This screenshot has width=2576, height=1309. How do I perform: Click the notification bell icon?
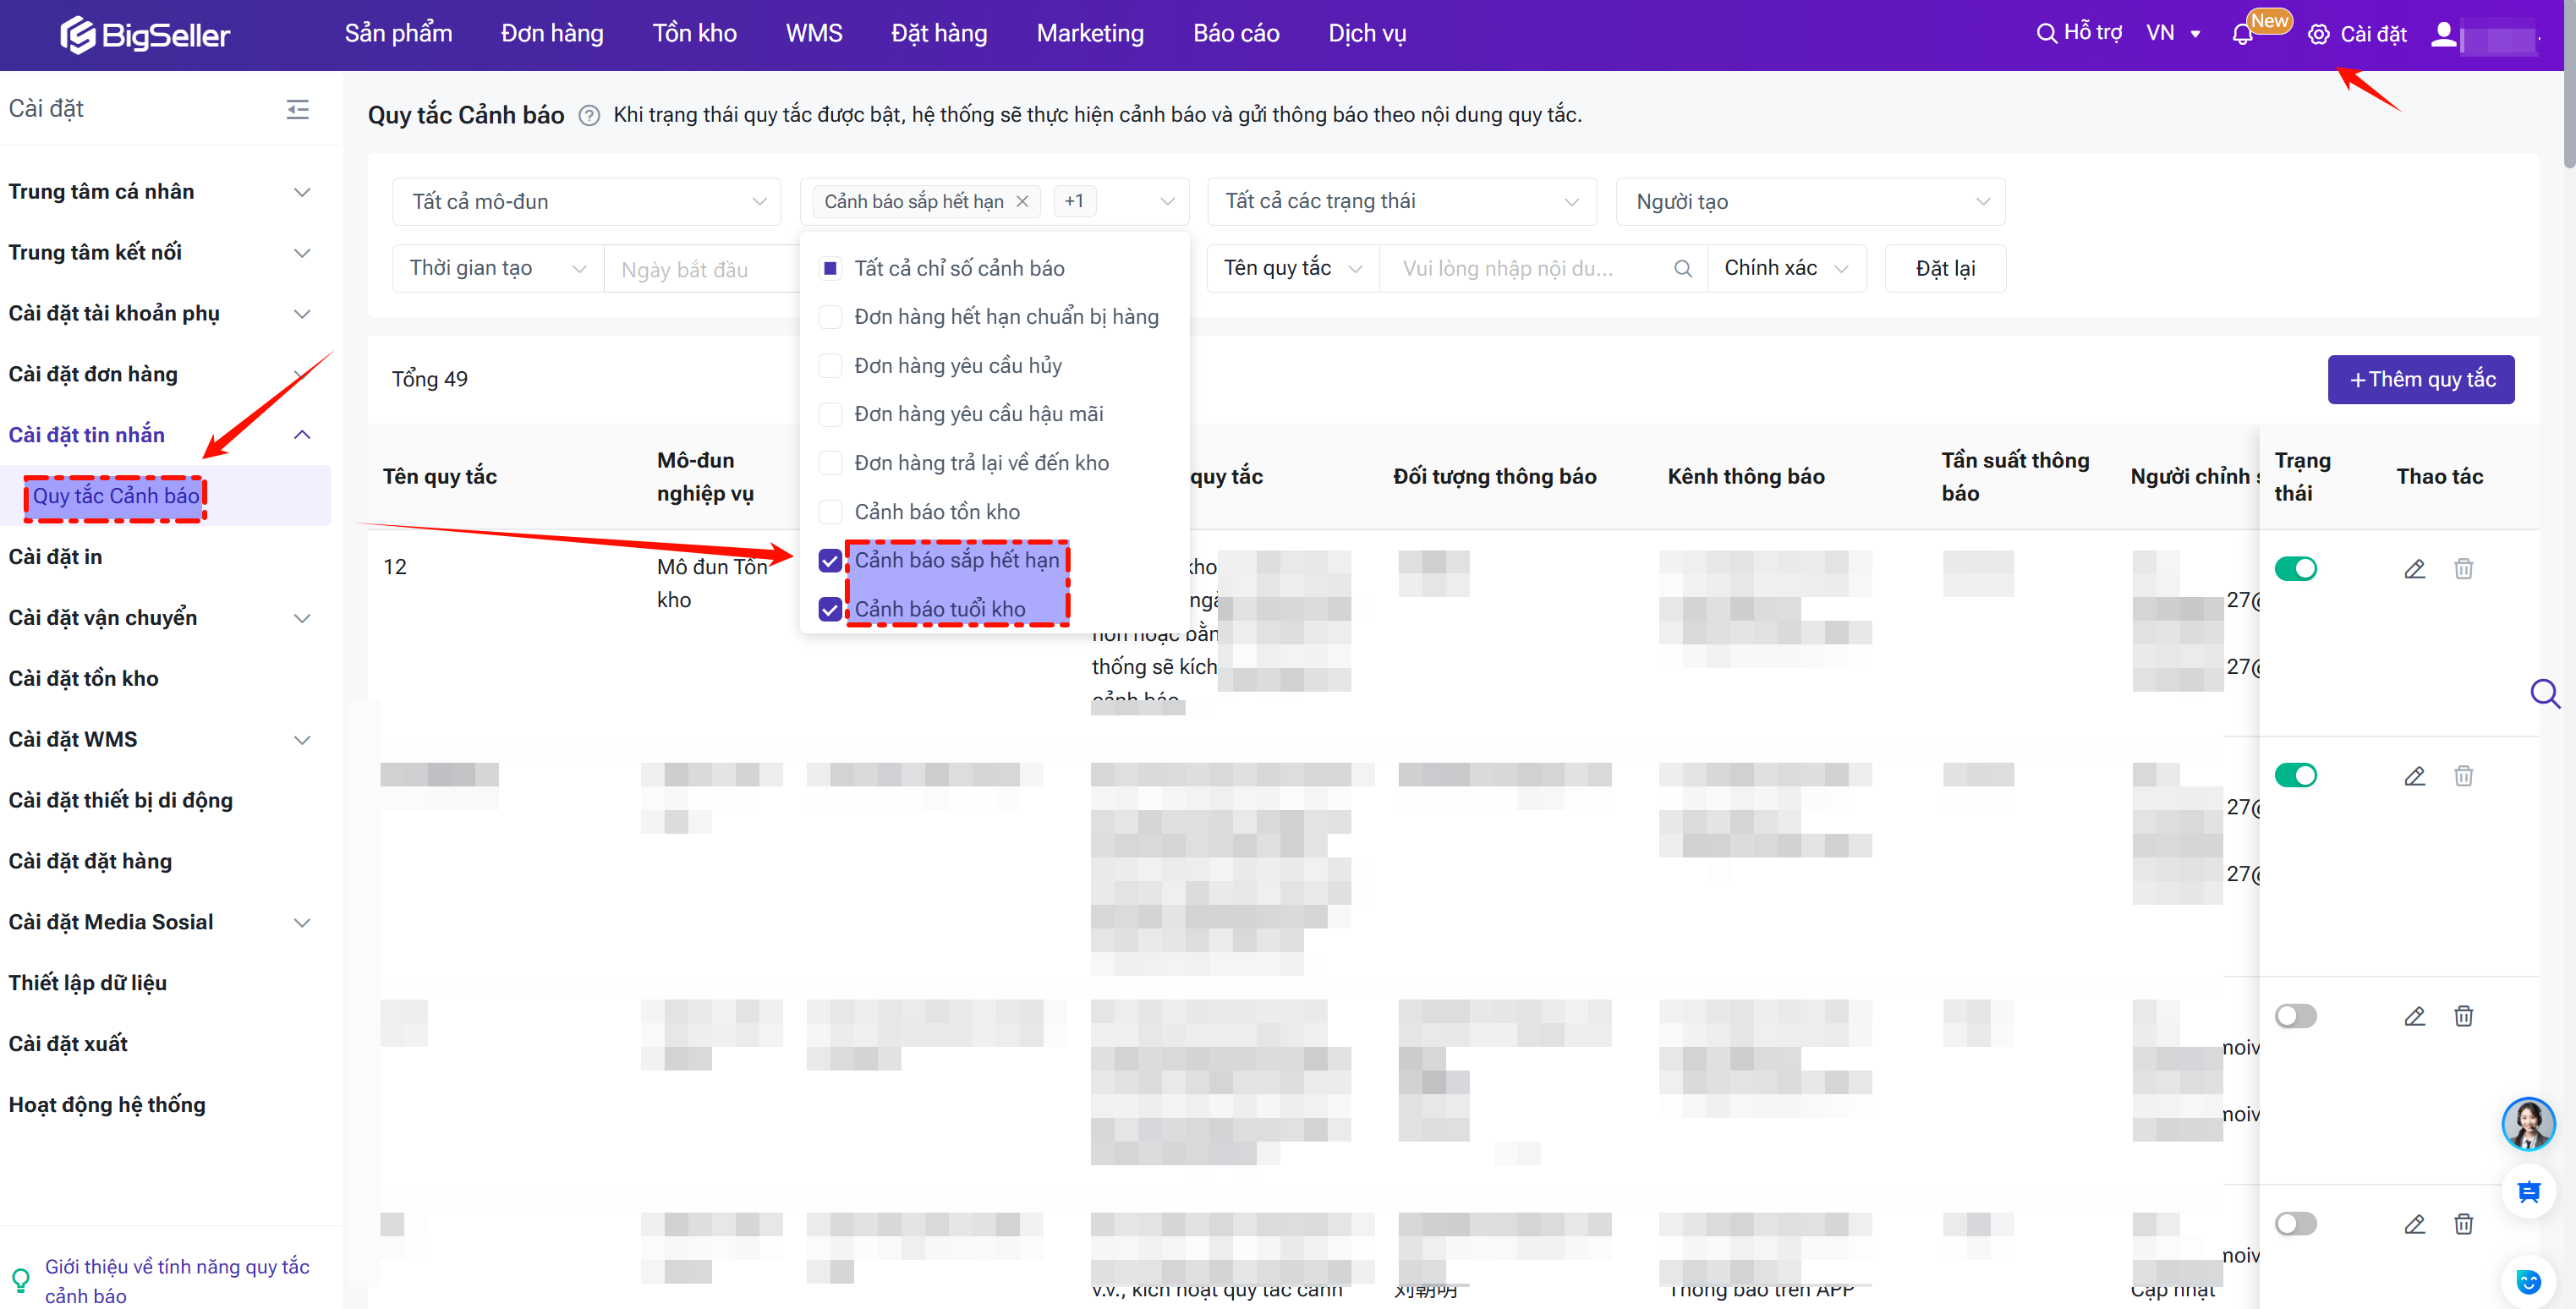[x=2242, y=35]
